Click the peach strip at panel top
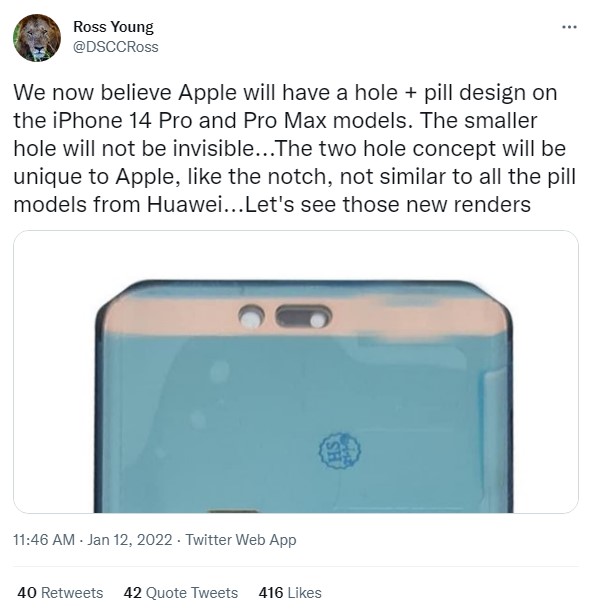Screen dimensions: 595x615 coord(306,317)
